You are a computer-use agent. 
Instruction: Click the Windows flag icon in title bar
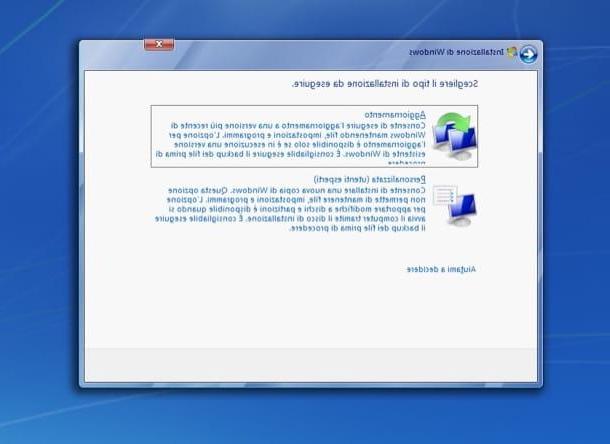(x=512, y=52)
